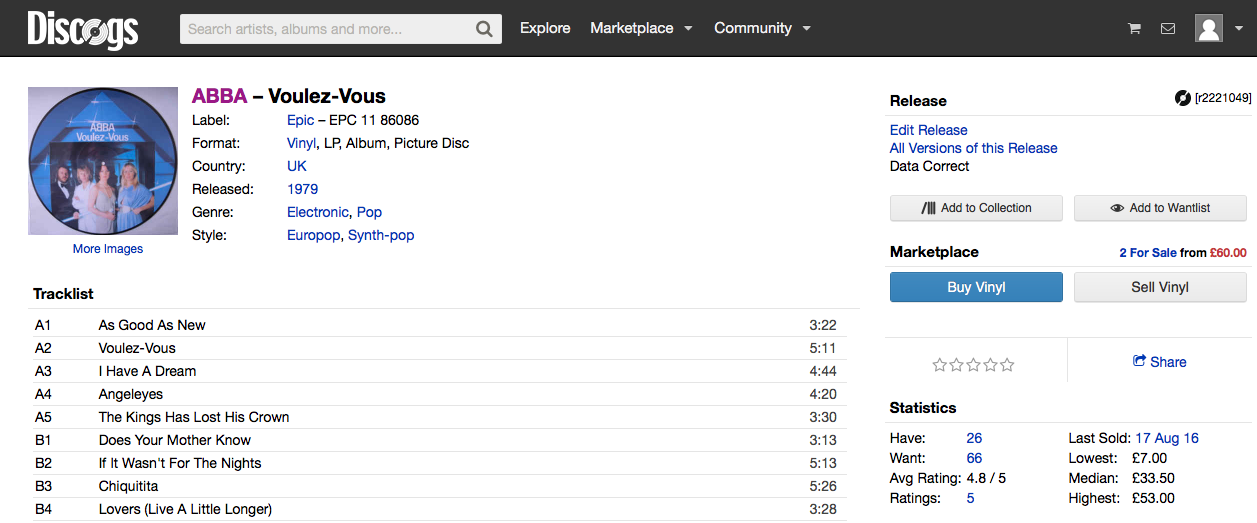The height and width of the screenshot is (523, 1257).
Task: Click the Share link
Action: [x=1159, y=362]
